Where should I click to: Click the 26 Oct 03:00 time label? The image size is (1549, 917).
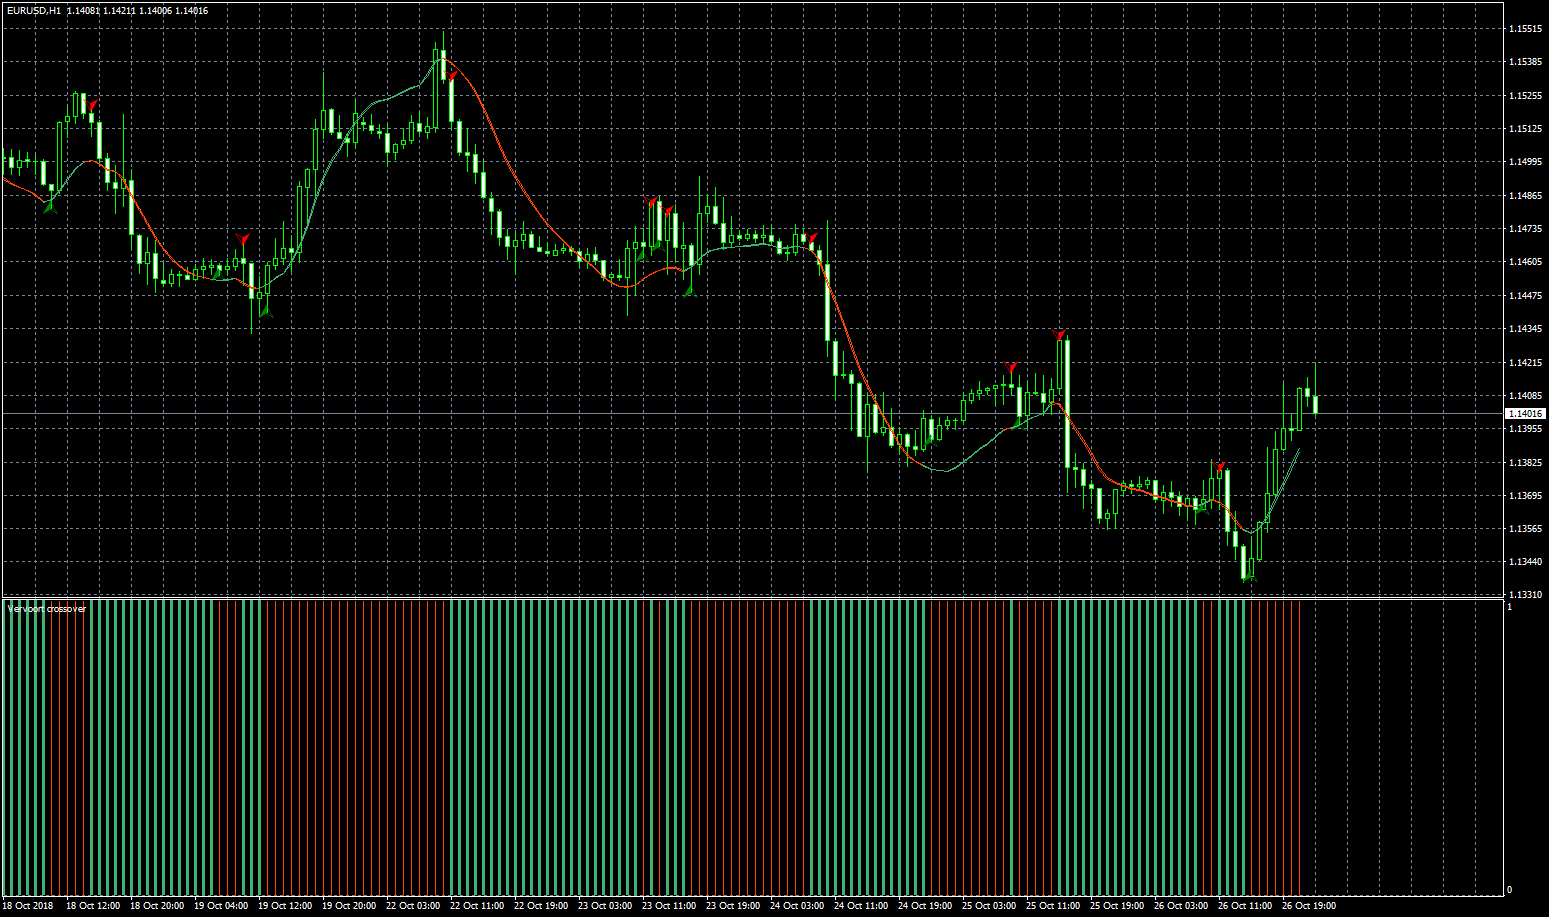click(x=1181, y=906)
